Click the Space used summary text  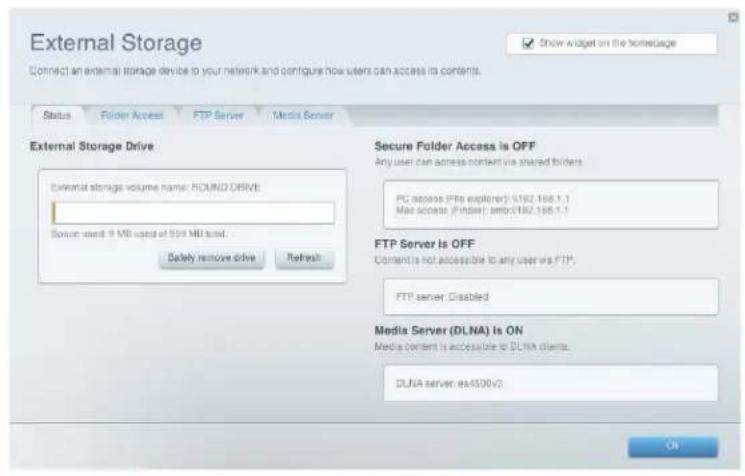pos(139,234)
